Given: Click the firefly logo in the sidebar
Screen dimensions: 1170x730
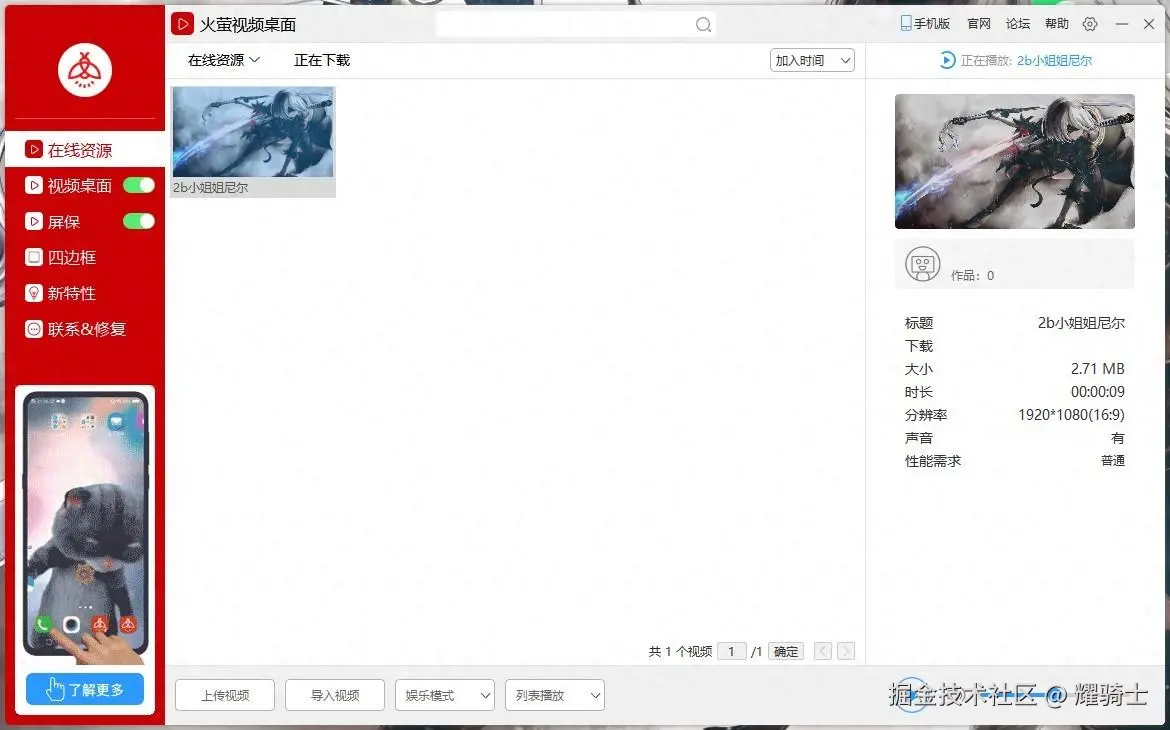Looking at the screenshot, I should pyautogui.click(x=85, y=70).
